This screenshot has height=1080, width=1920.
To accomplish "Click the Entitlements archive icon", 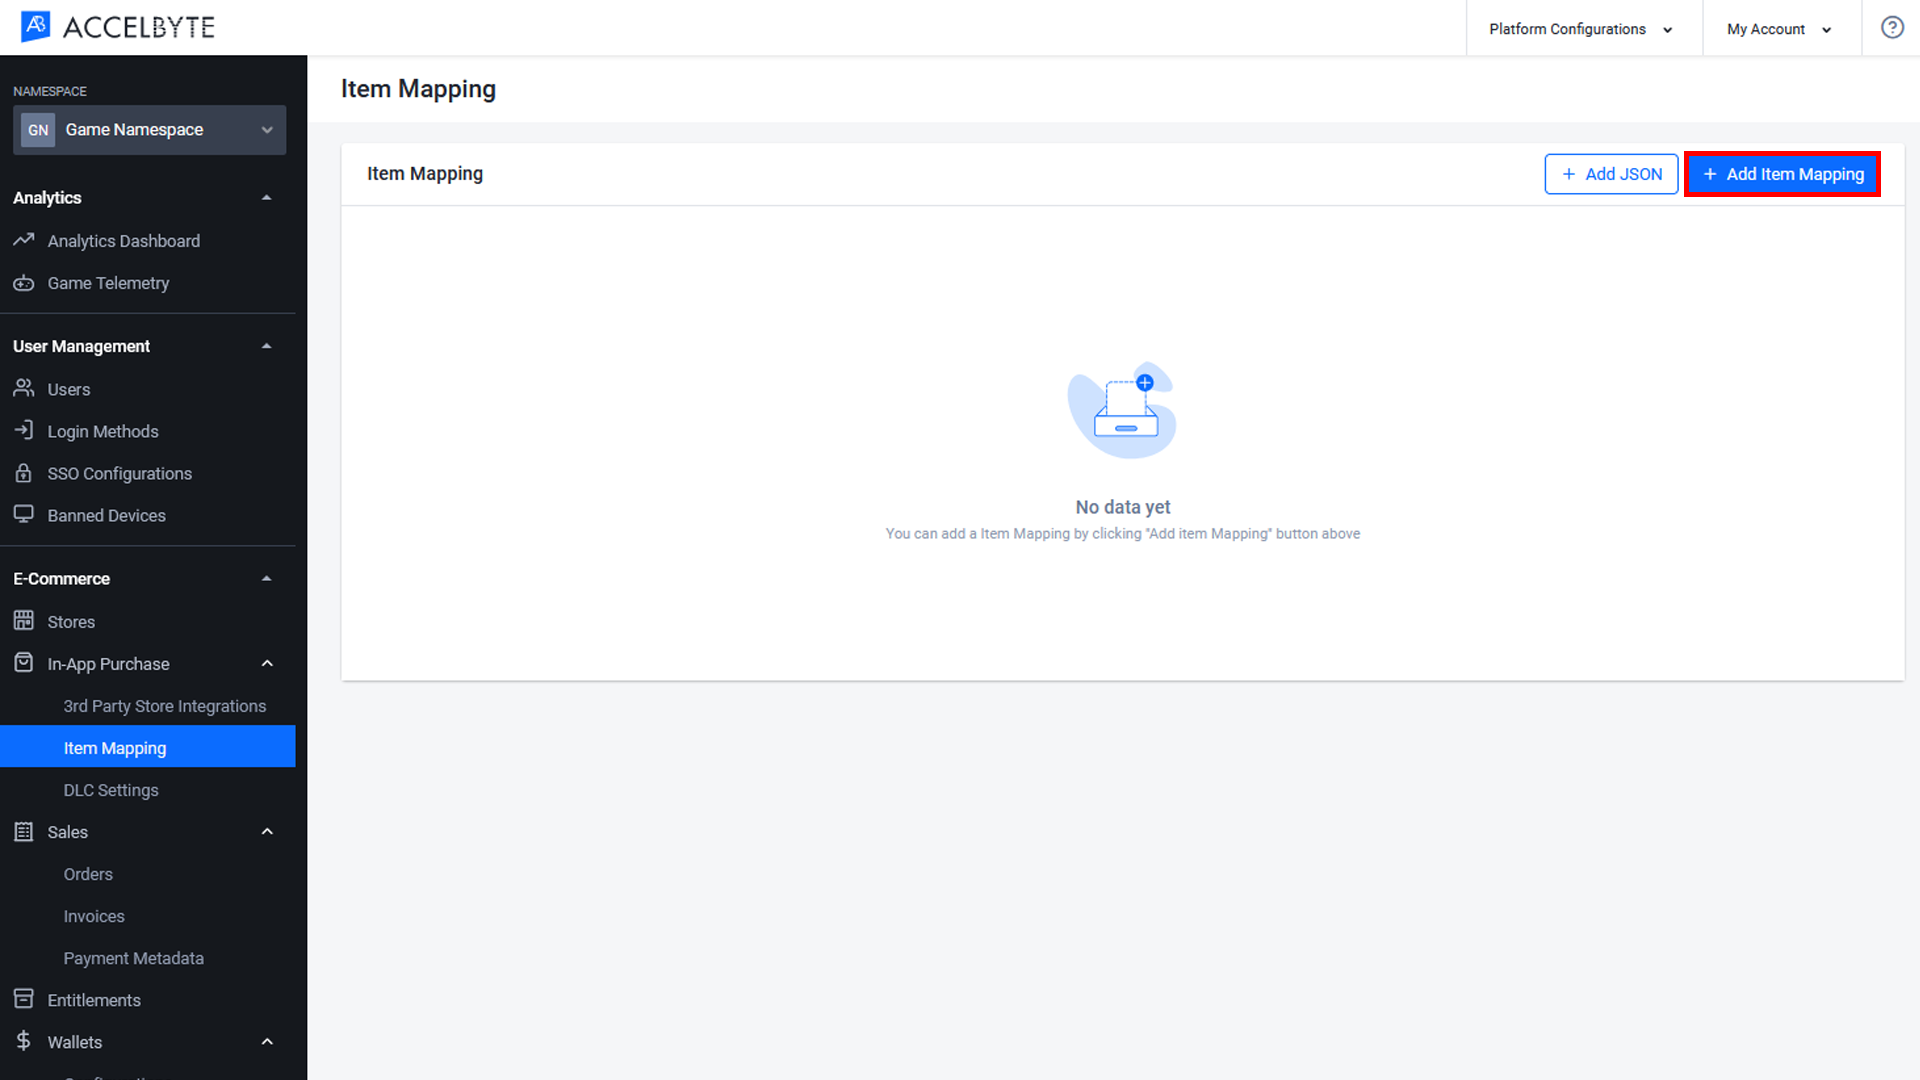I will (24, 998).
